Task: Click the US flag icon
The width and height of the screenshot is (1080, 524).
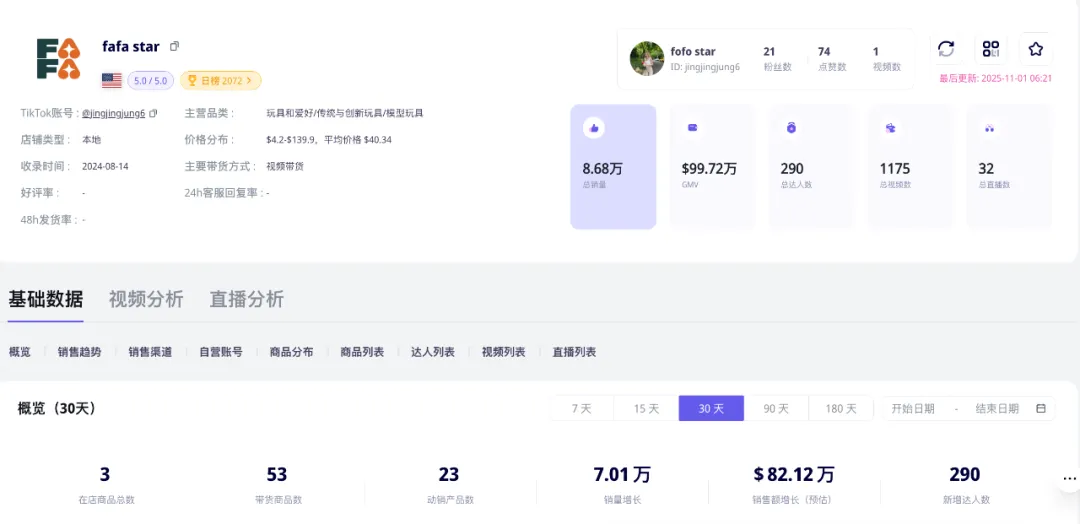Action: coord(112,81)
